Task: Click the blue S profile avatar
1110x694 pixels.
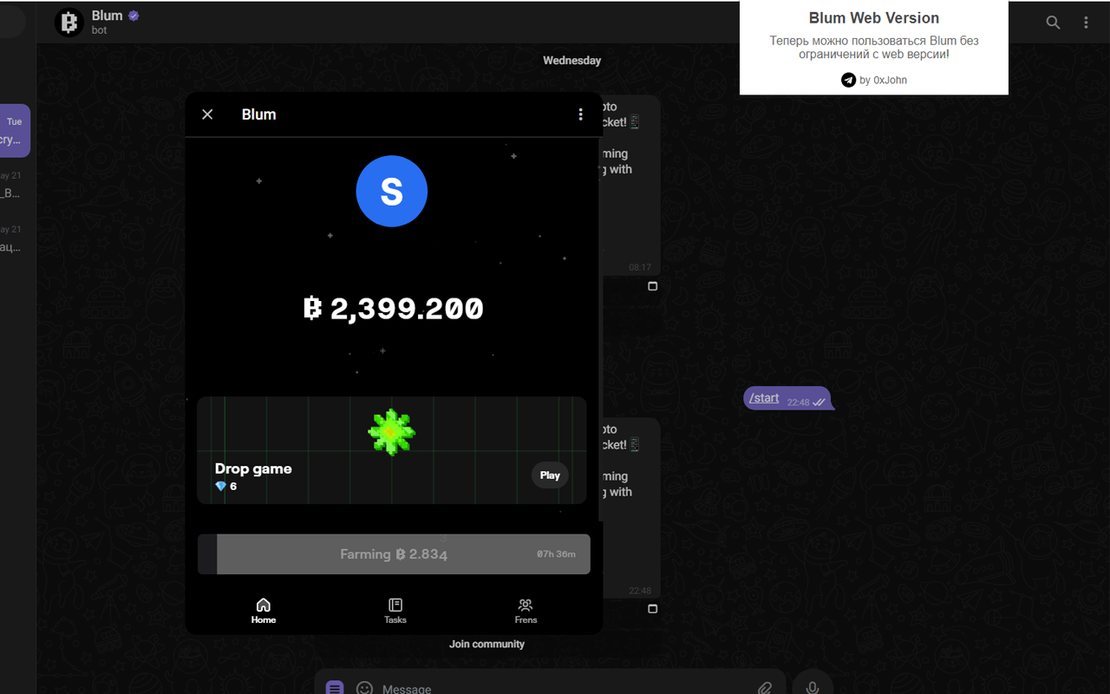Action: [x=391, y=191]
